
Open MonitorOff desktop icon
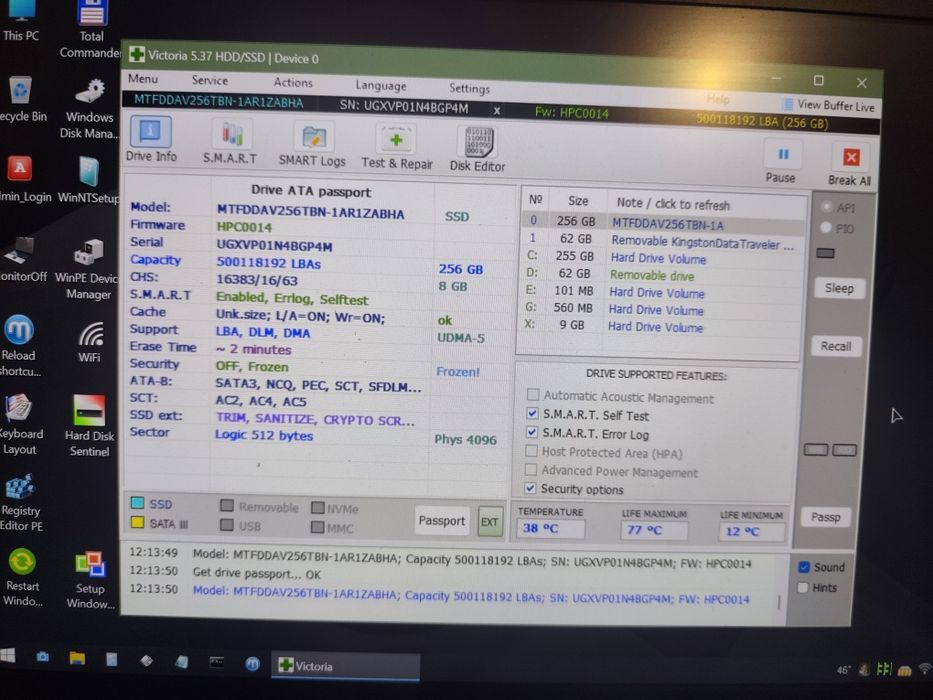coord(21,260)
